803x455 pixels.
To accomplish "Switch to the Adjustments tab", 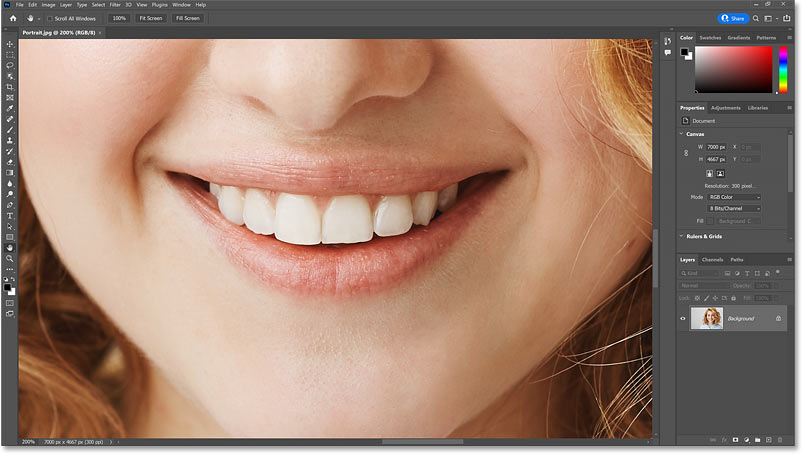I will (726, 108).
